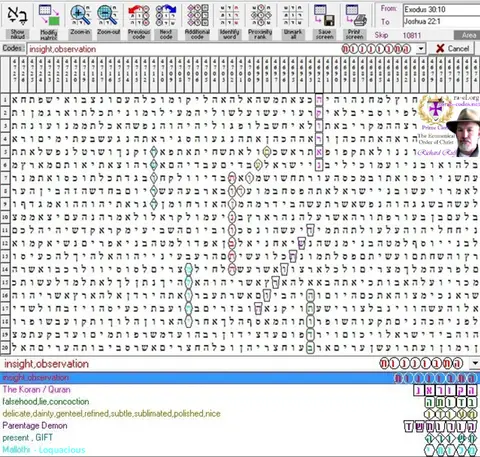
Task: Select the 'delicate,dainty,genteel' list row
Action: (x=240, y=414)
